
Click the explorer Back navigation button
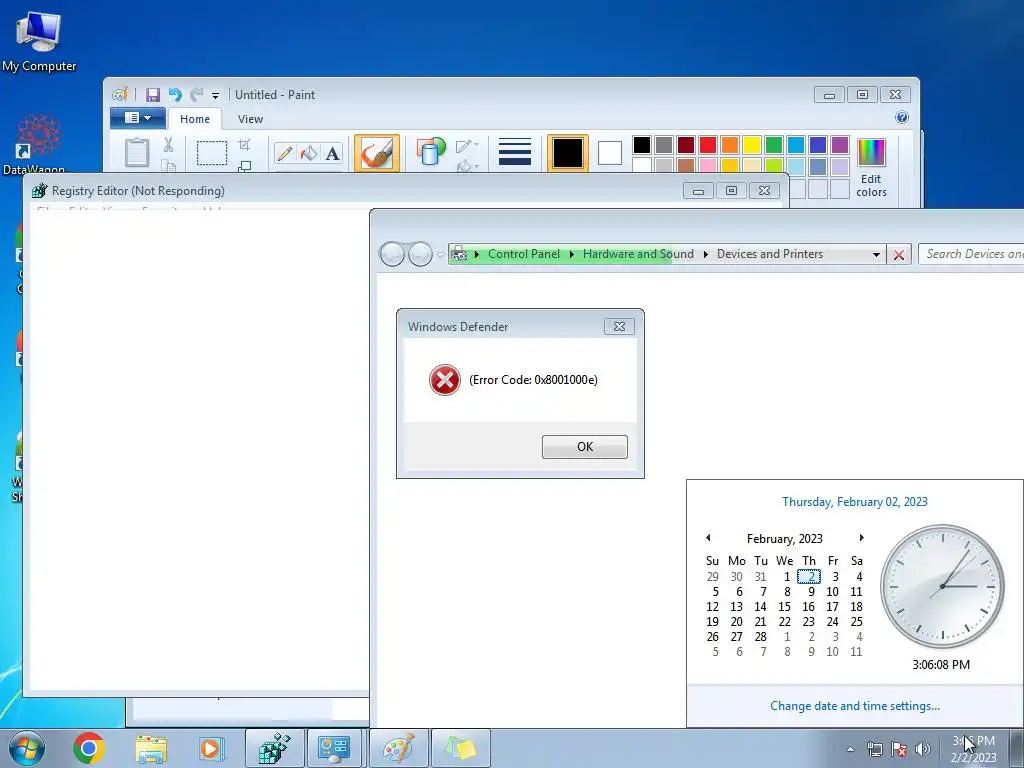[392, 254]
